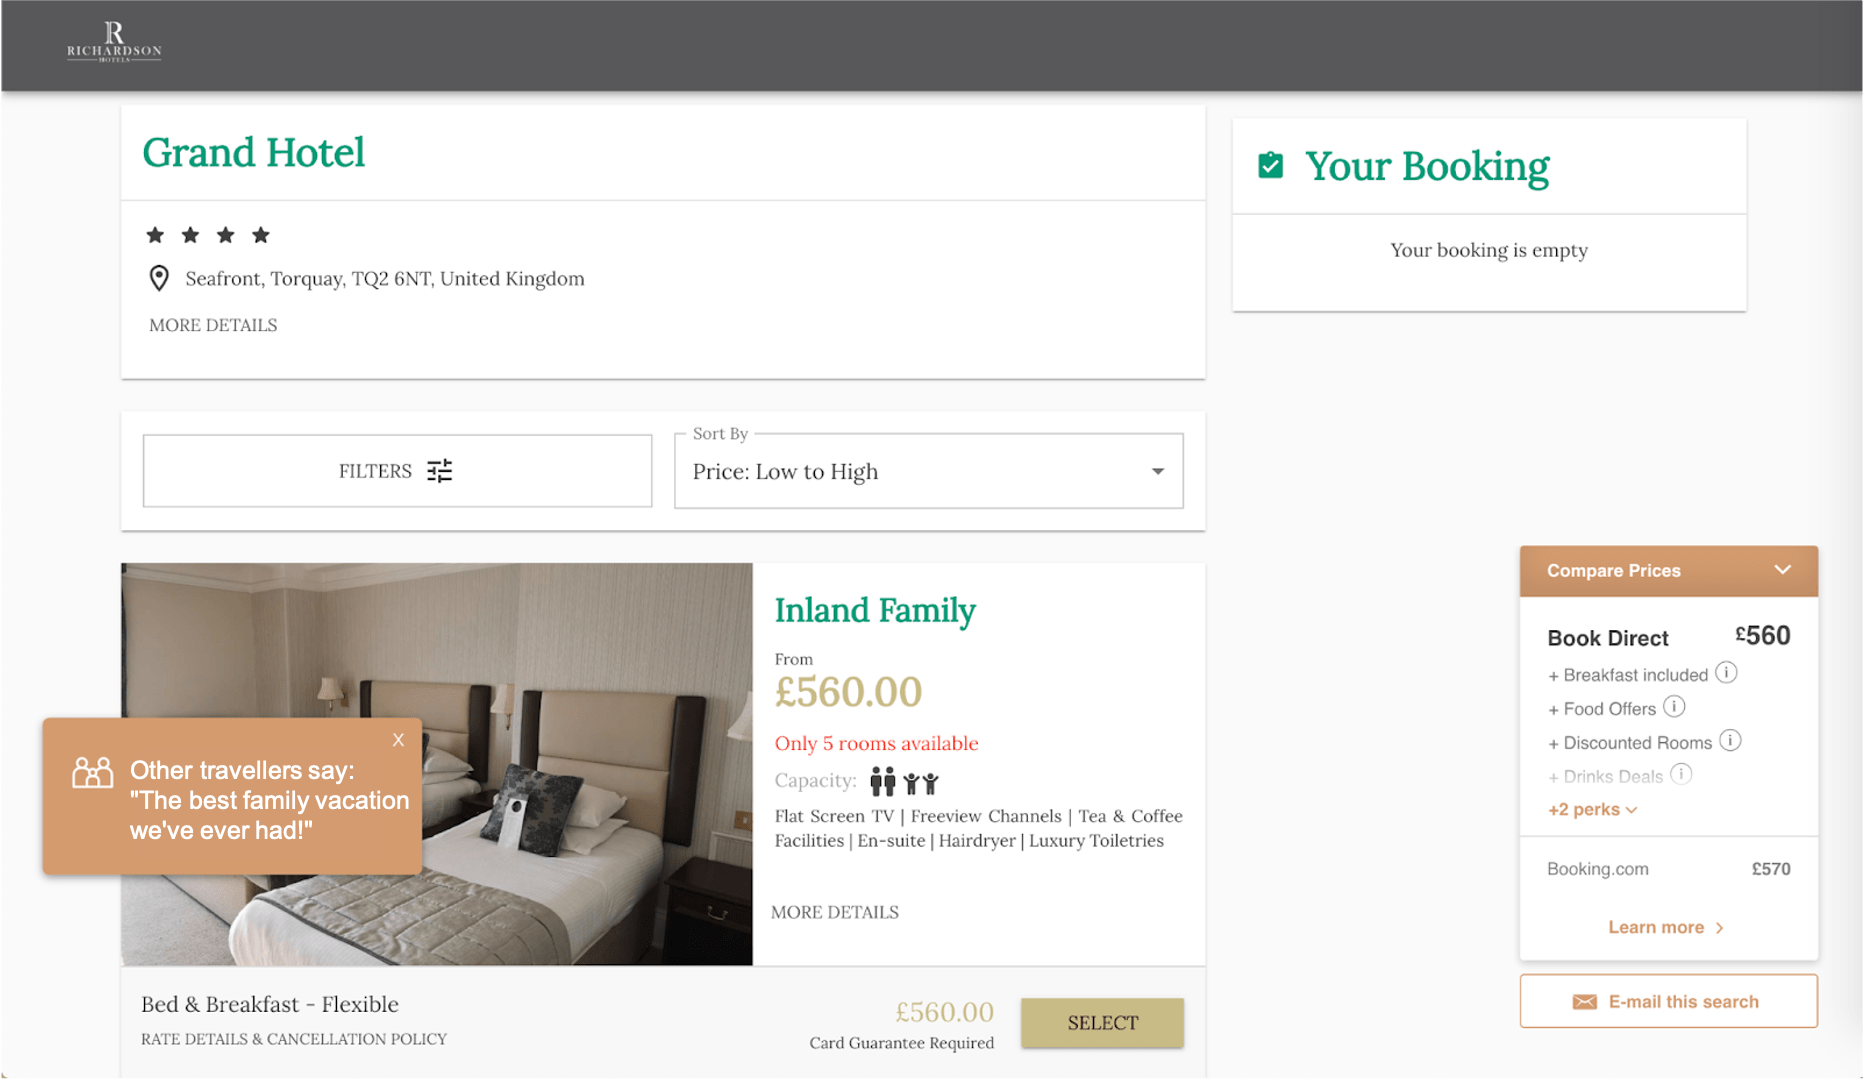Follow the Learn more link

coord(1666,927)
